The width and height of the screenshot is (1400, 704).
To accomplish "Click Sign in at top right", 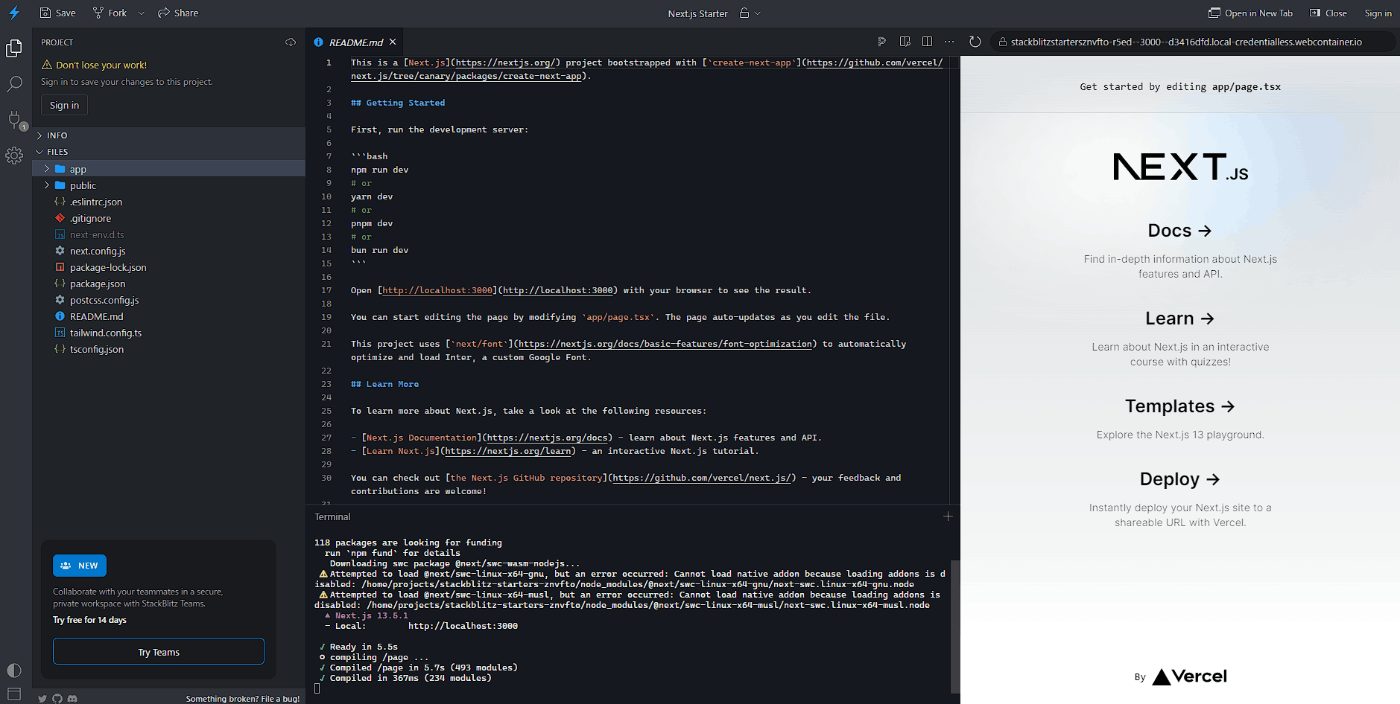I will tap(1378, 13).
